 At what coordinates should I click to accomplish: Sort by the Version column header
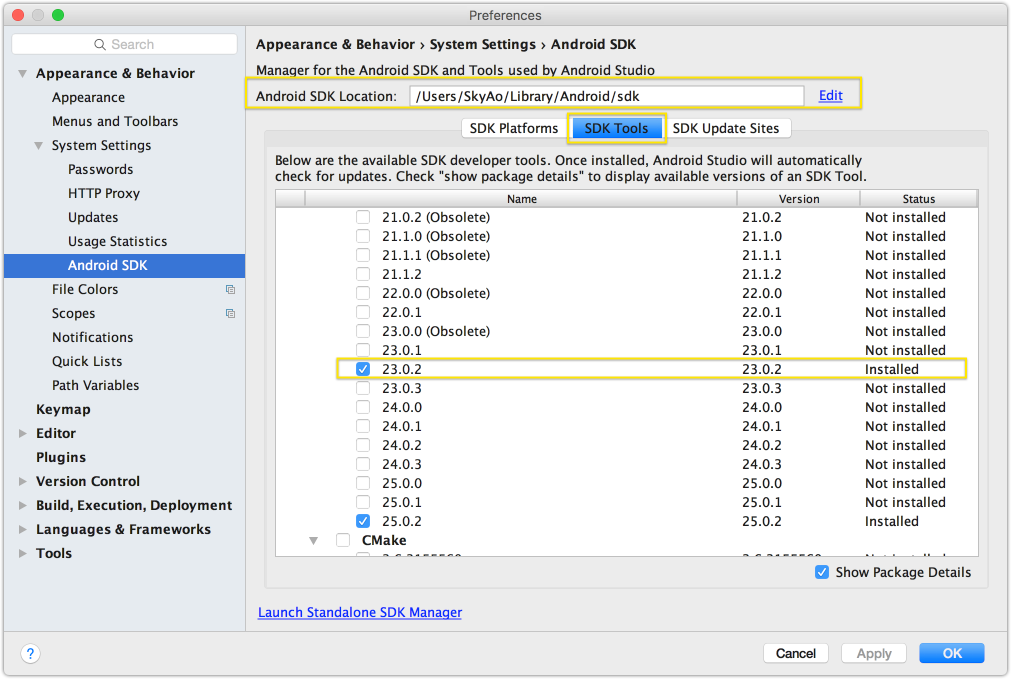coord(798,199)
